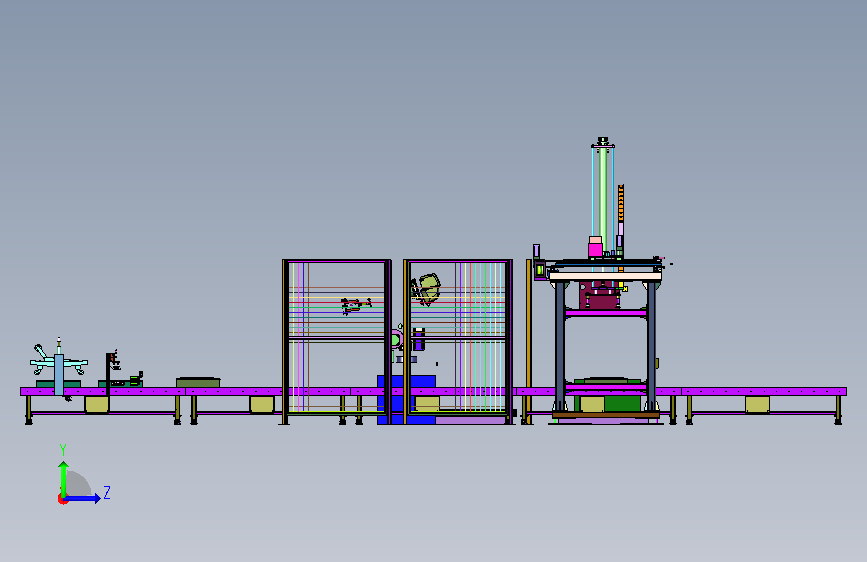
Task: Click the blue Z axis arrow of the triad
Action: 83,498
